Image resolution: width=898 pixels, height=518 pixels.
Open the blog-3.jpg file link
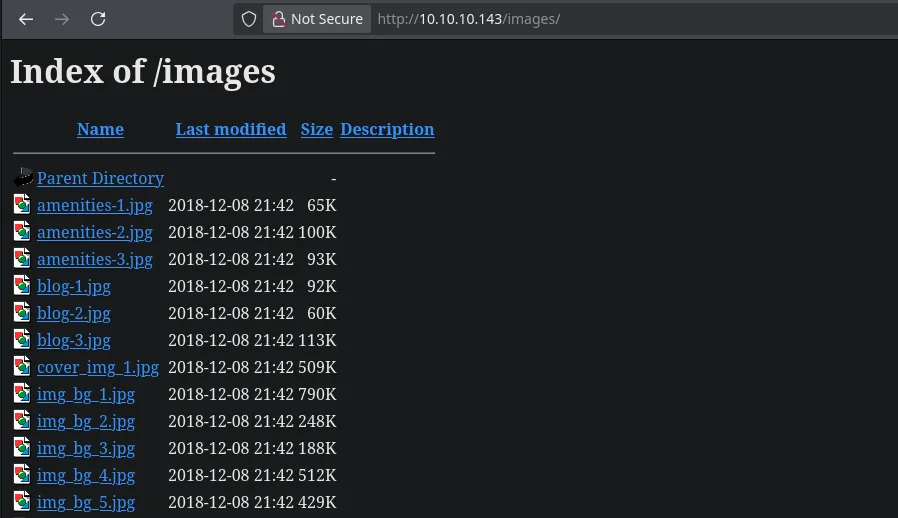tap(74, 340)
